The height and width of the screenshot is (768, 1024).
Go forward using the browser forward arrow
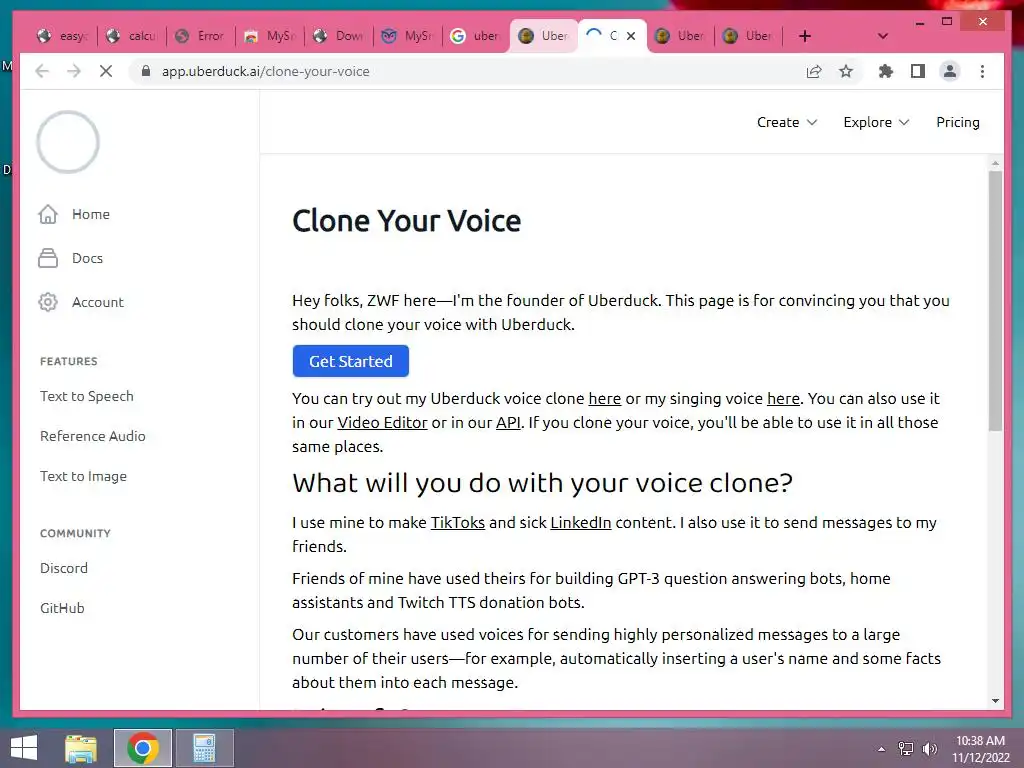coord(74,71)
